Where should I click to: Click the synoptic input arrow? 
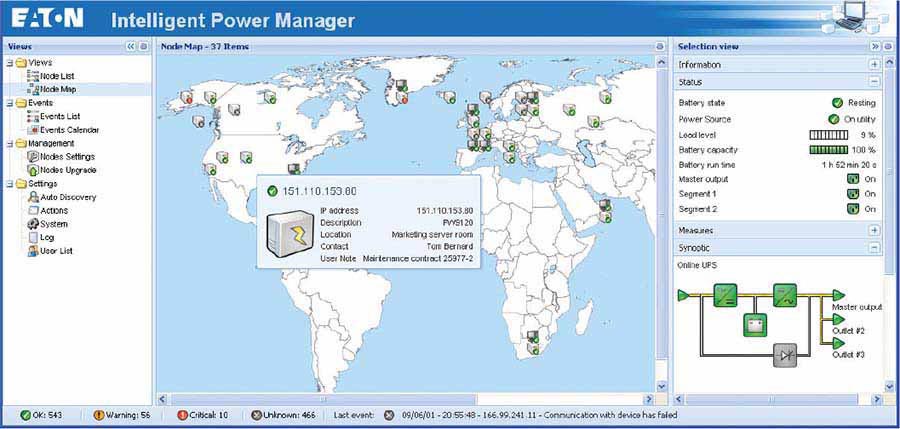point(684,295)
